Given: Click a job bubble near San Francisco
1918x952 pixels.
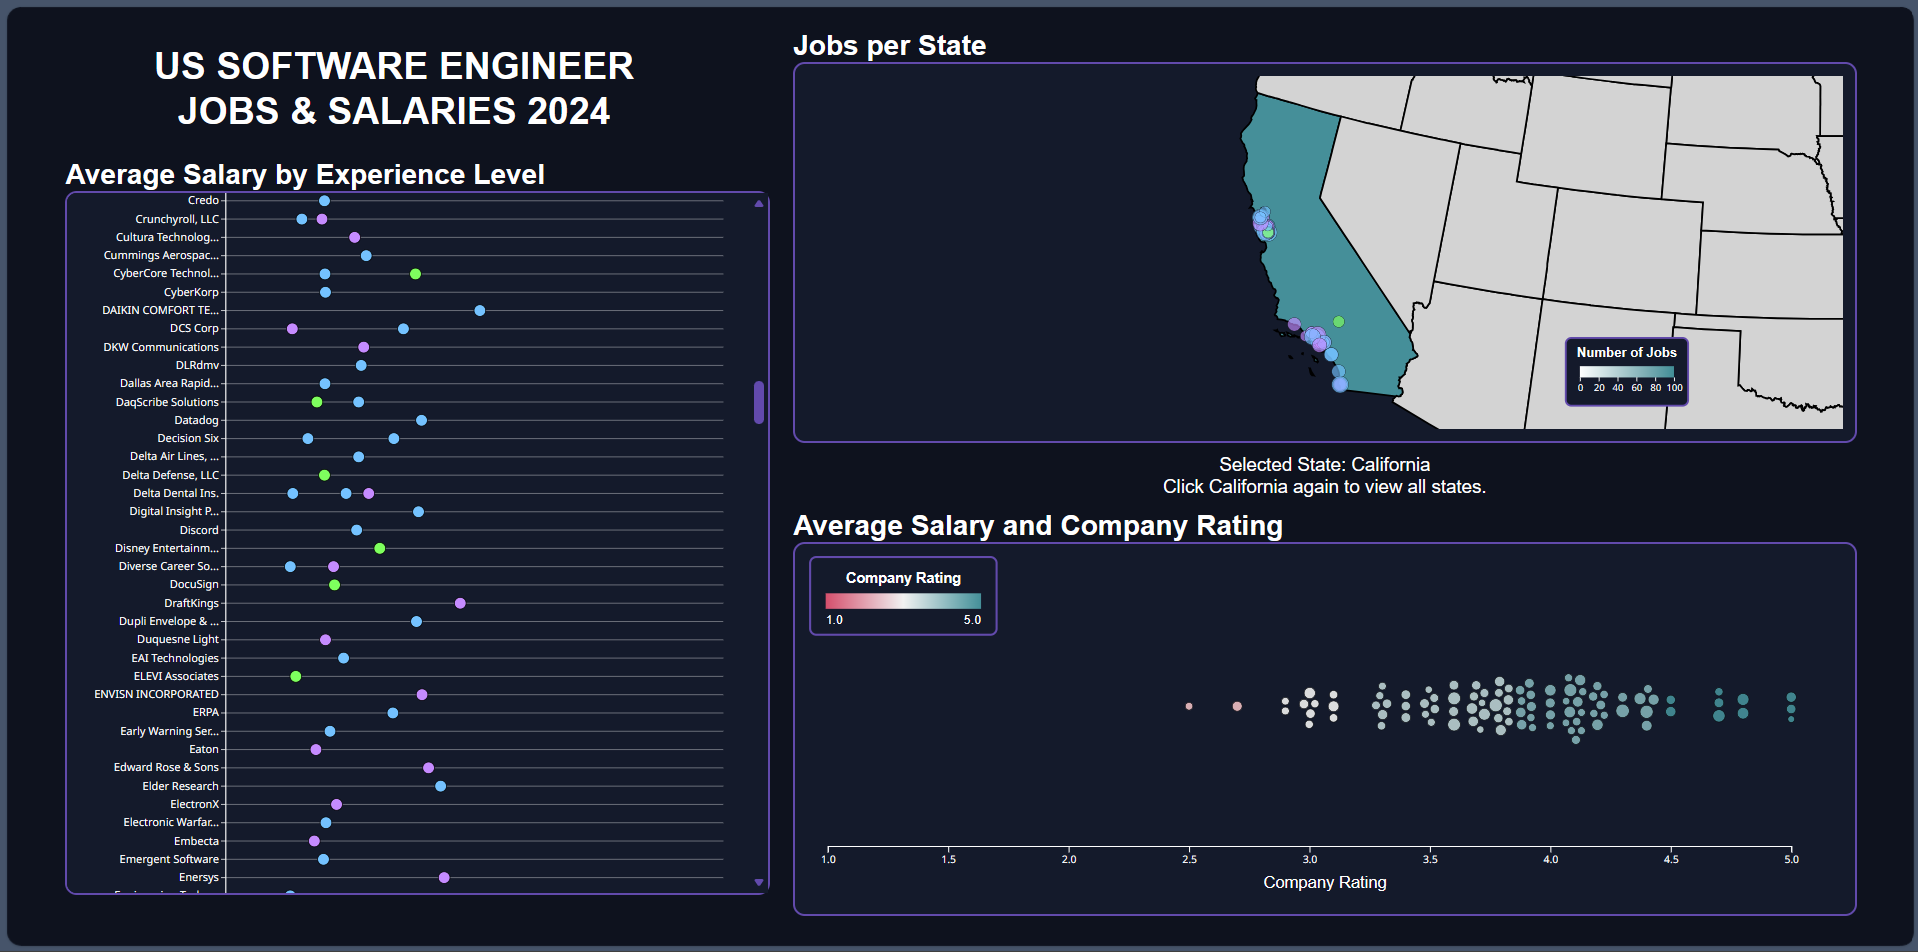Looking at the screenshot, I should pos(1263,218).
